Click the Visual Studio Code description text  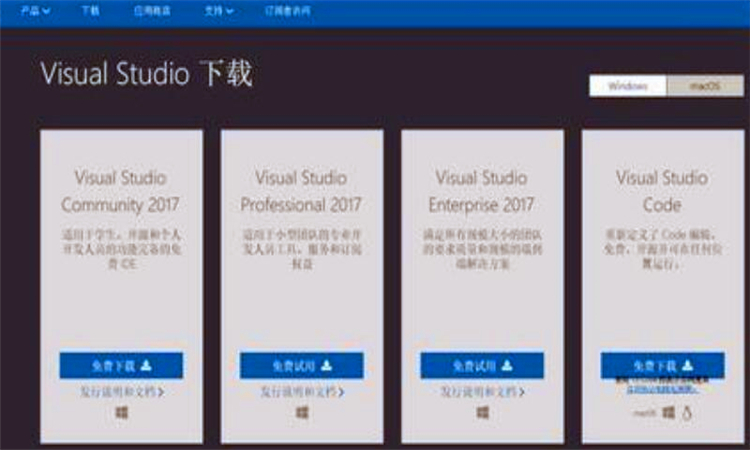coord(662,249)
